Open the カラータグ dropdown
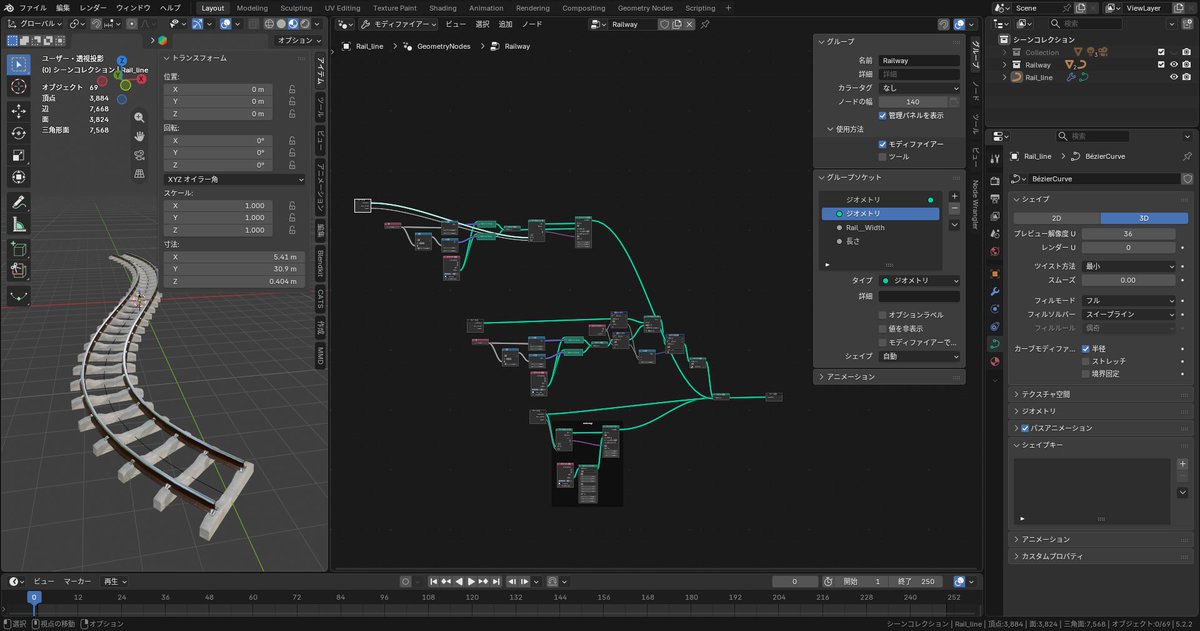The image size is (1200, 631). pyautogui.click(x=919, y=88)
